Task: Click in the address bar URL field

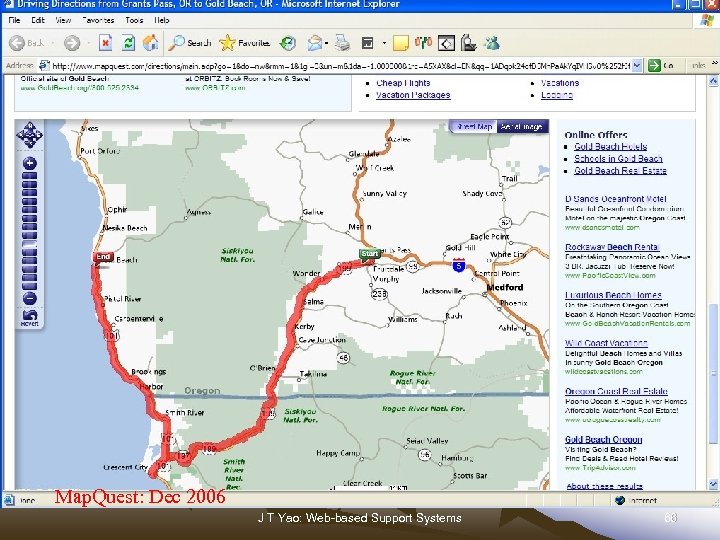Action: point(340,66)
